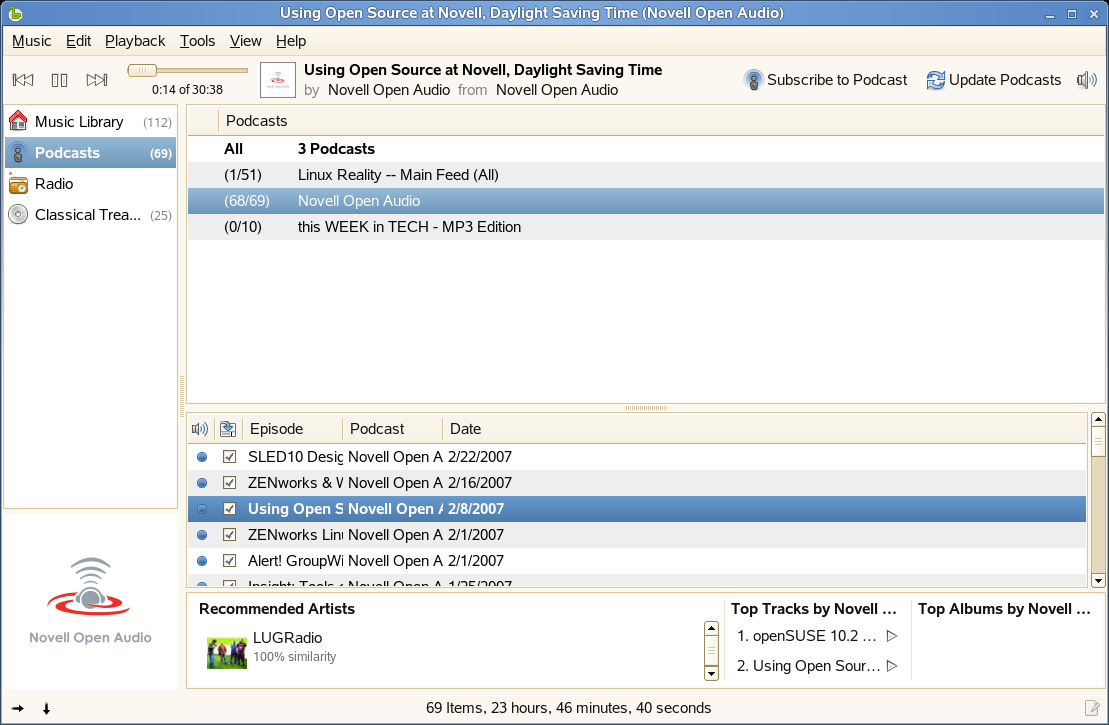Skip to the next track
This screenshot has height=725, width=1109.
click(x=97, y=80)
